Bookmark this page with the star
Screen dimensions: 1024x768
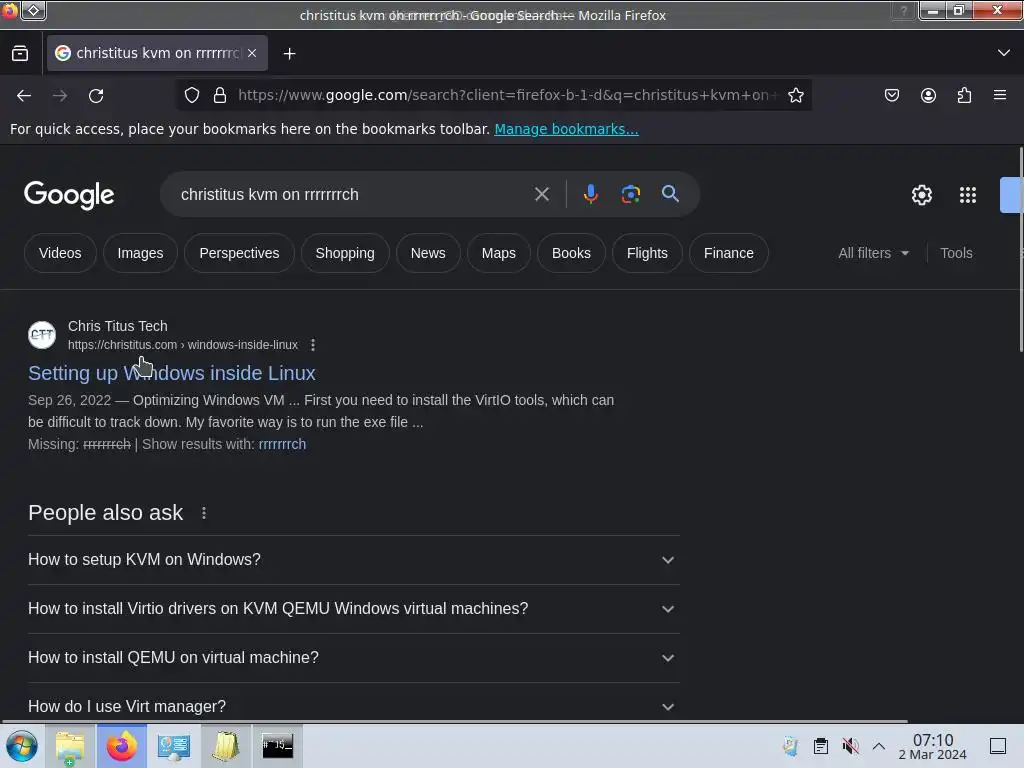click(x=795, y=95)
